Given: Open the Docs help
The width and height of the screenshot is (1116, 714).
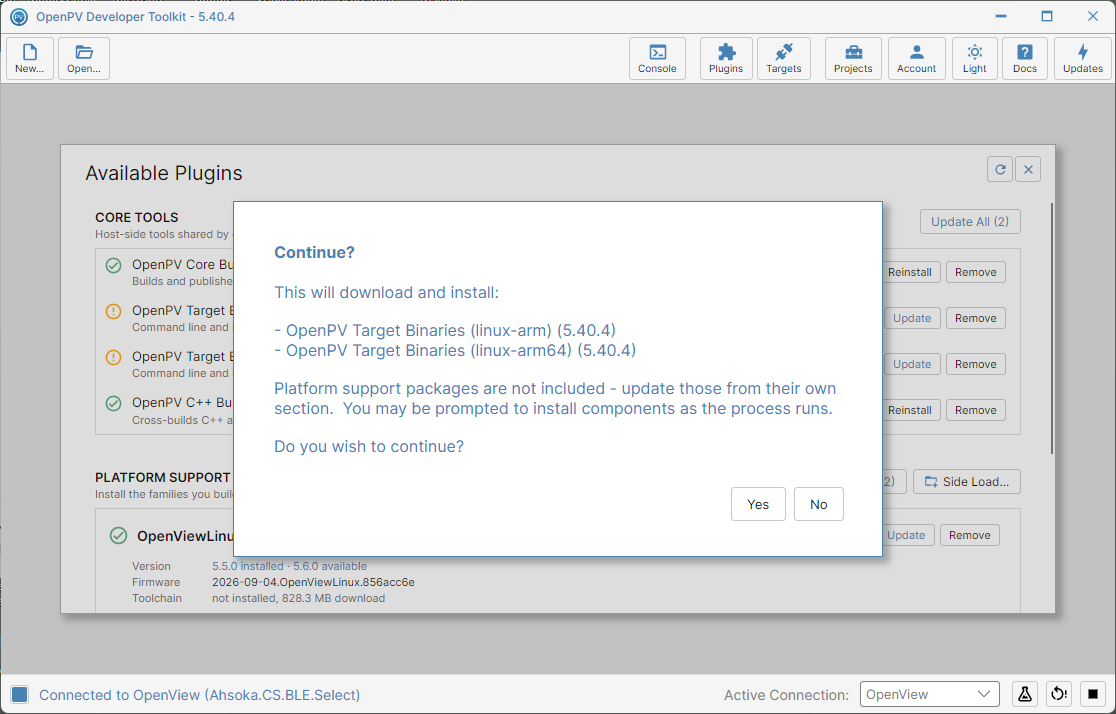Looking at the screenshot, I should 1025,58.
